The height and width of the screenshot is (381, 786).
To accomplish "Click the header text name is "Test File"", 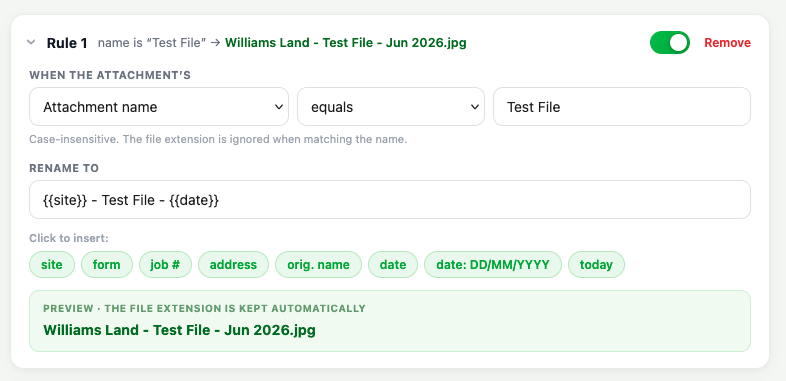I will (152, 43).
